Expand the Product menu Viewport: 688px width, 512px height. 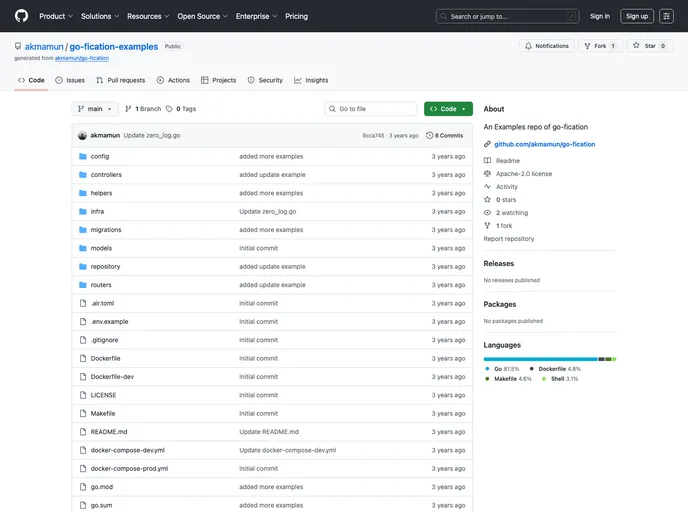pyautogui.click(x=56, y=16)
